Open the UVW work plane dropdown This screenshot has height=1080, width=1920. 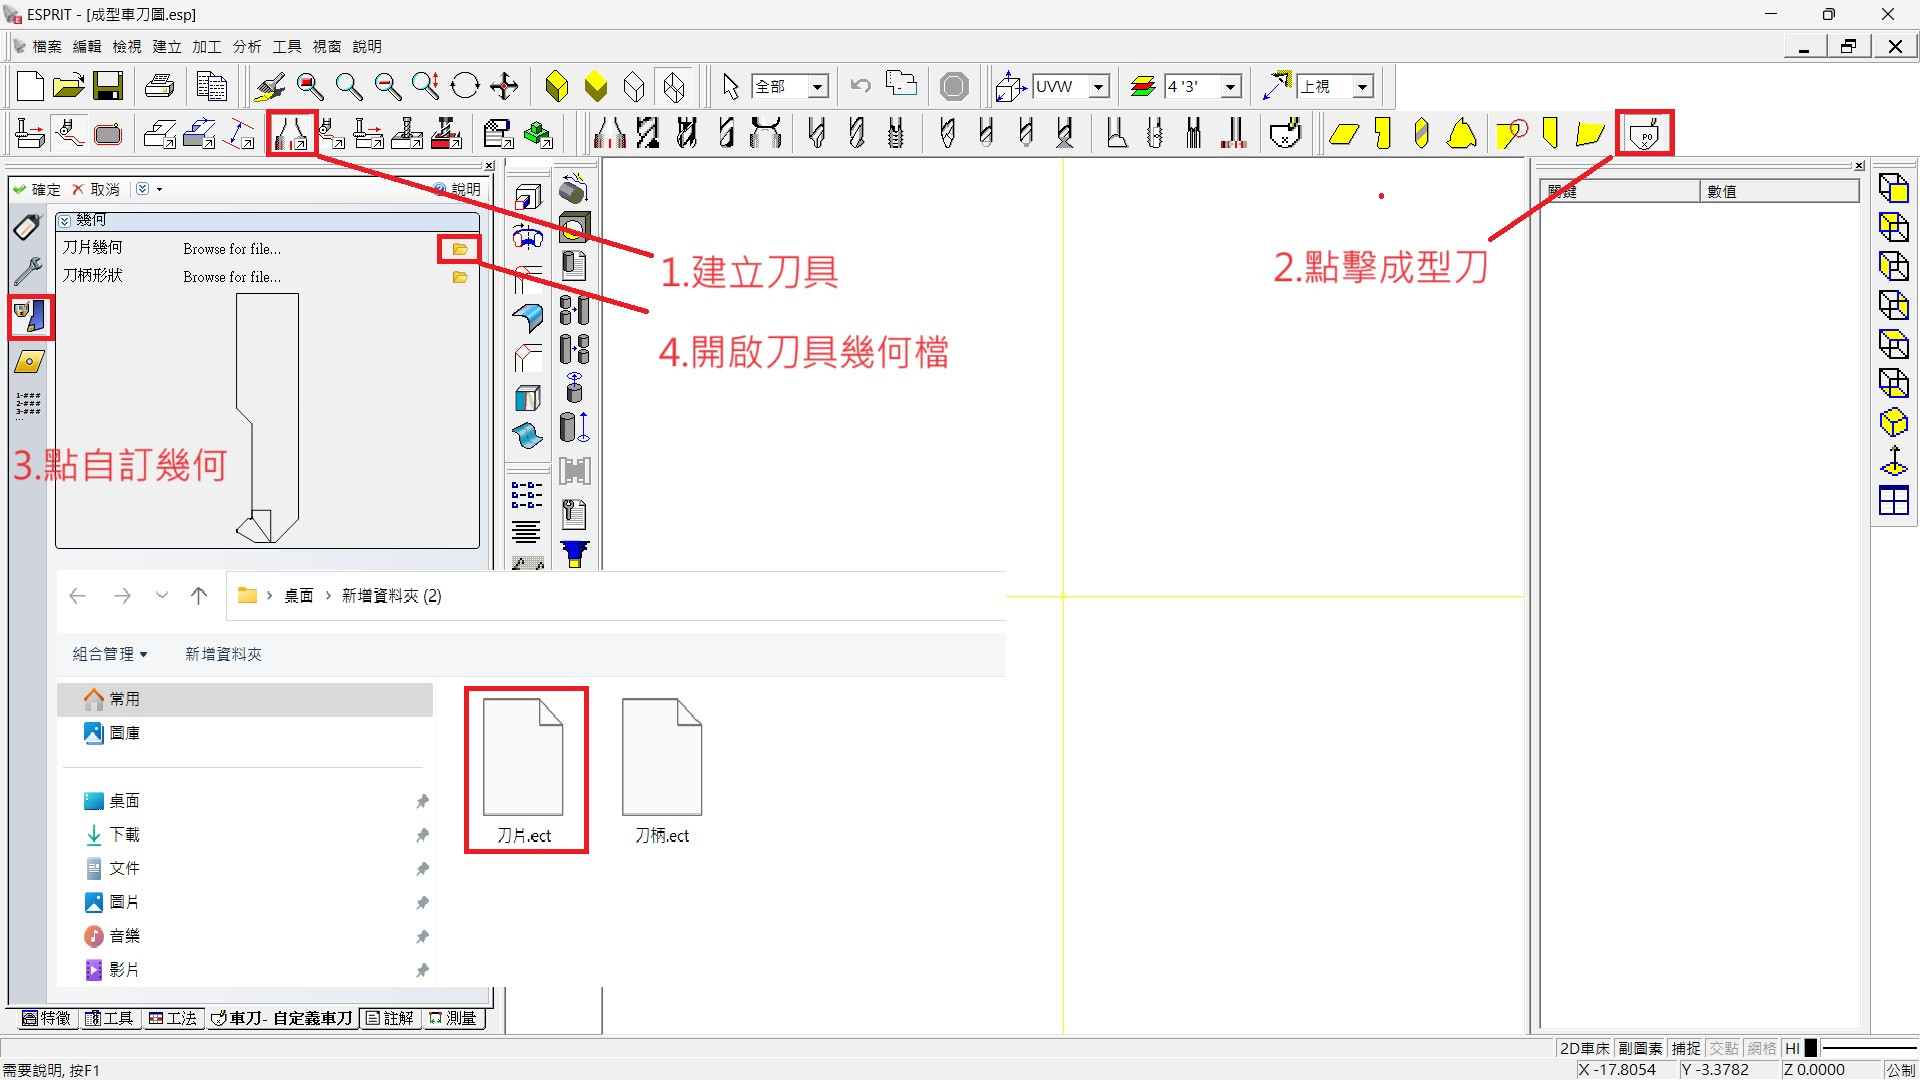(1098, 87)
